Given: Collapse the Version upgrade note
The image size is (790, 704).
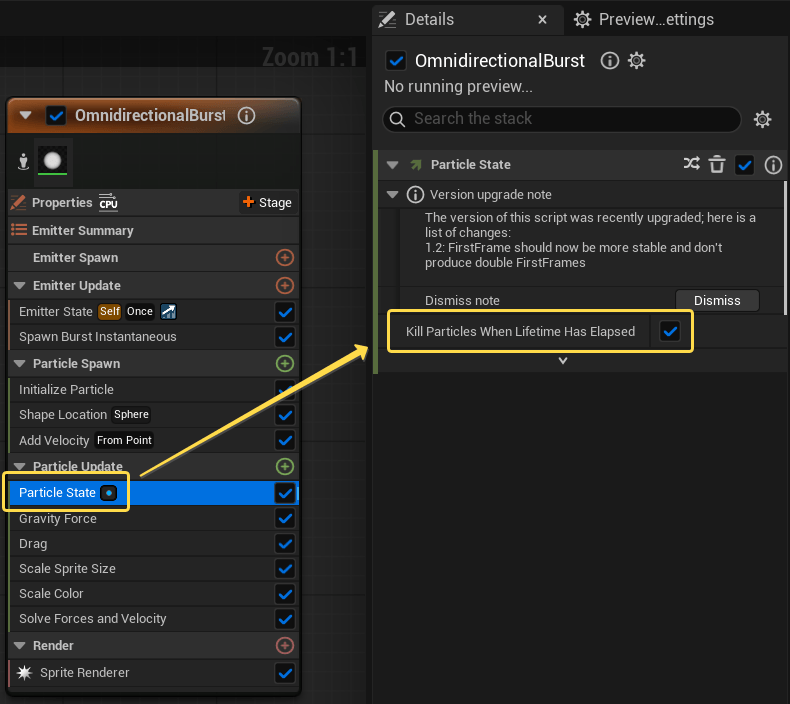Looking at the screenshot, I should [x=392, y=195].
